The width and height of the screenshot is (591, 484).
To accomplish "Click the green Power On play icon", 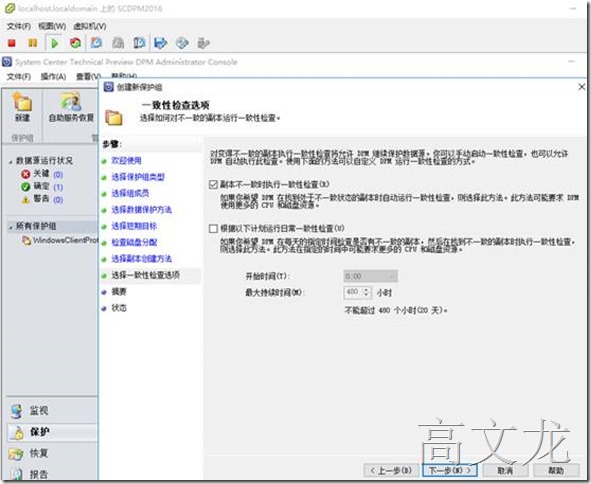I will click(x=55, y=43).
